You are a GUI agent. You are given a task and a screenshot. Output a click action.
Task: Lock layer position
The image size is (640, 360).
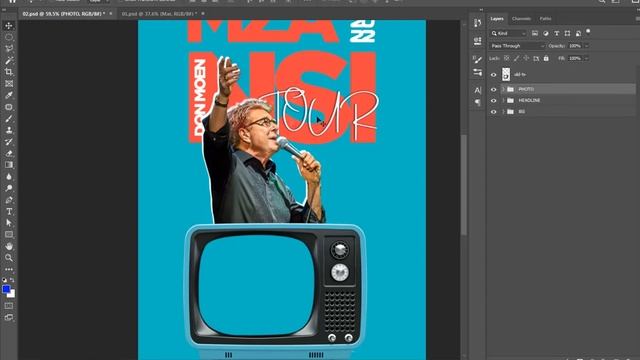click(x=526, y=58)
